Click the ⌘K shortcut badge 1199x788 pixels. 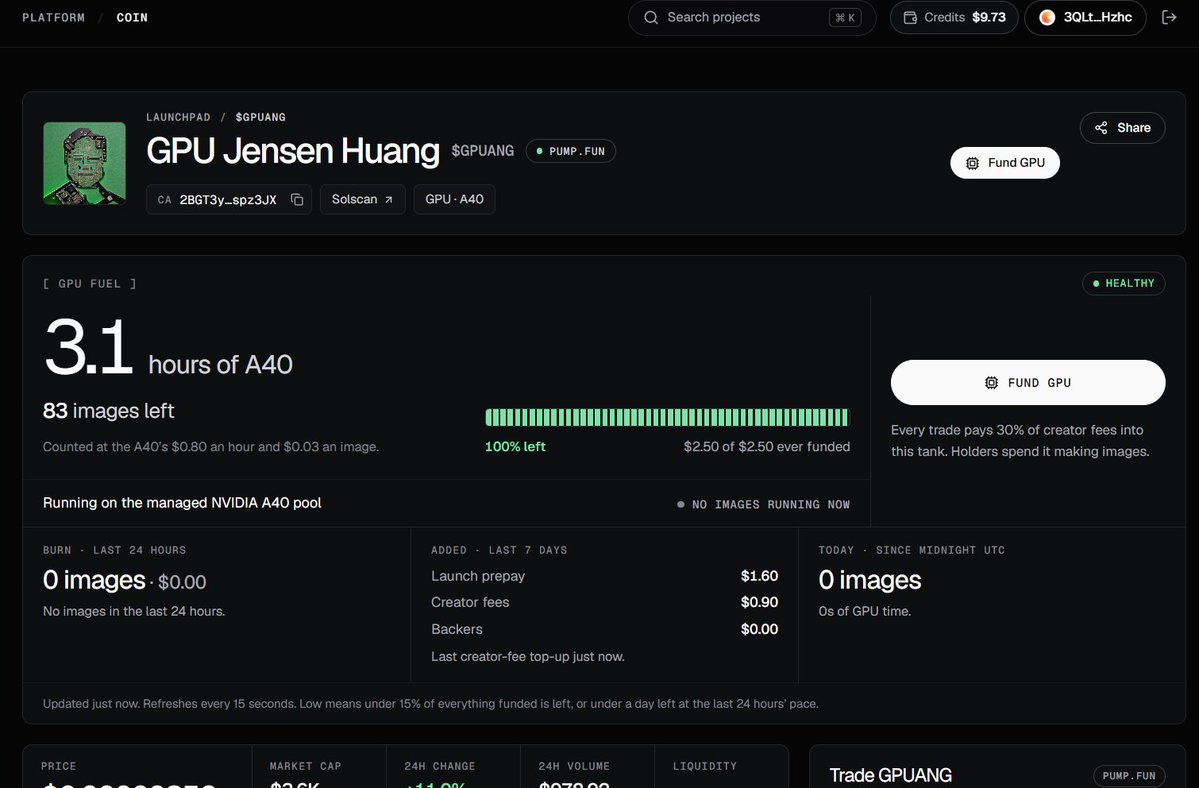point(845,18)
